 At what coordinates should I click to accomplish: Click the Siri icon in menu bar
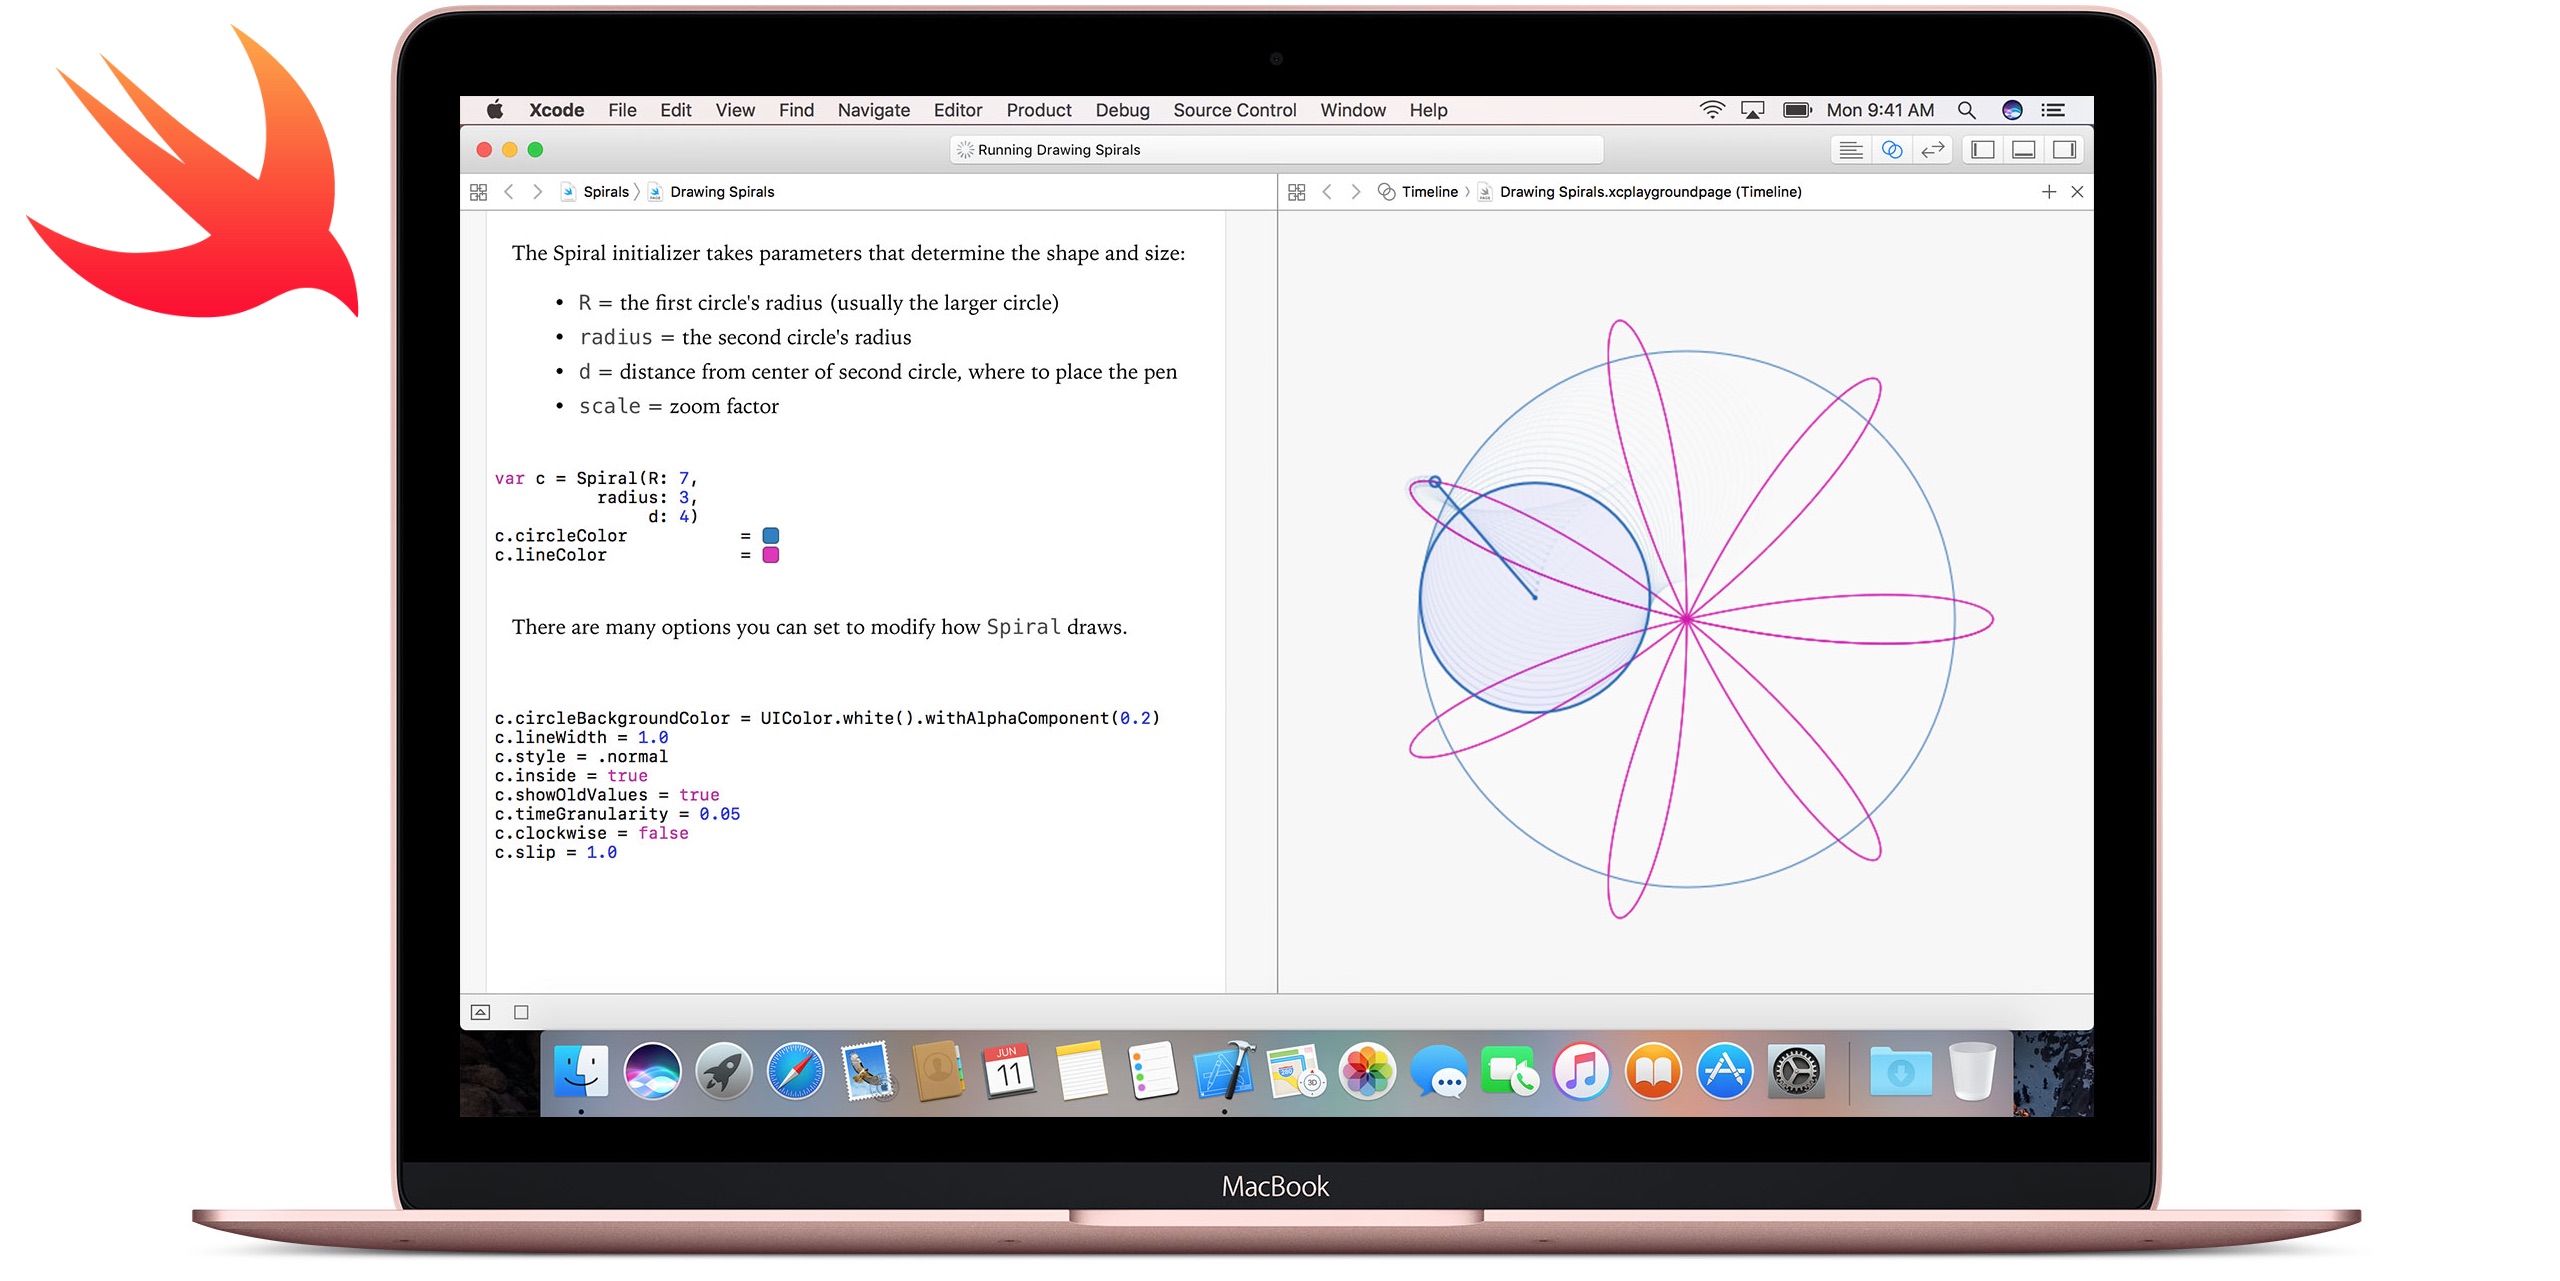[x=2012, y=110]
